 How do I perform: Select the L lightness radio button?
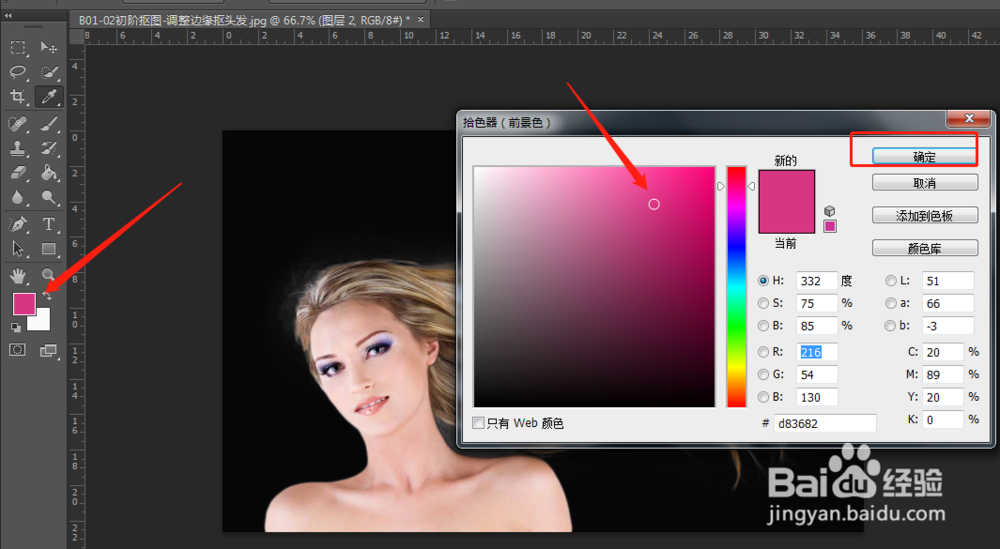click(891, 281)
